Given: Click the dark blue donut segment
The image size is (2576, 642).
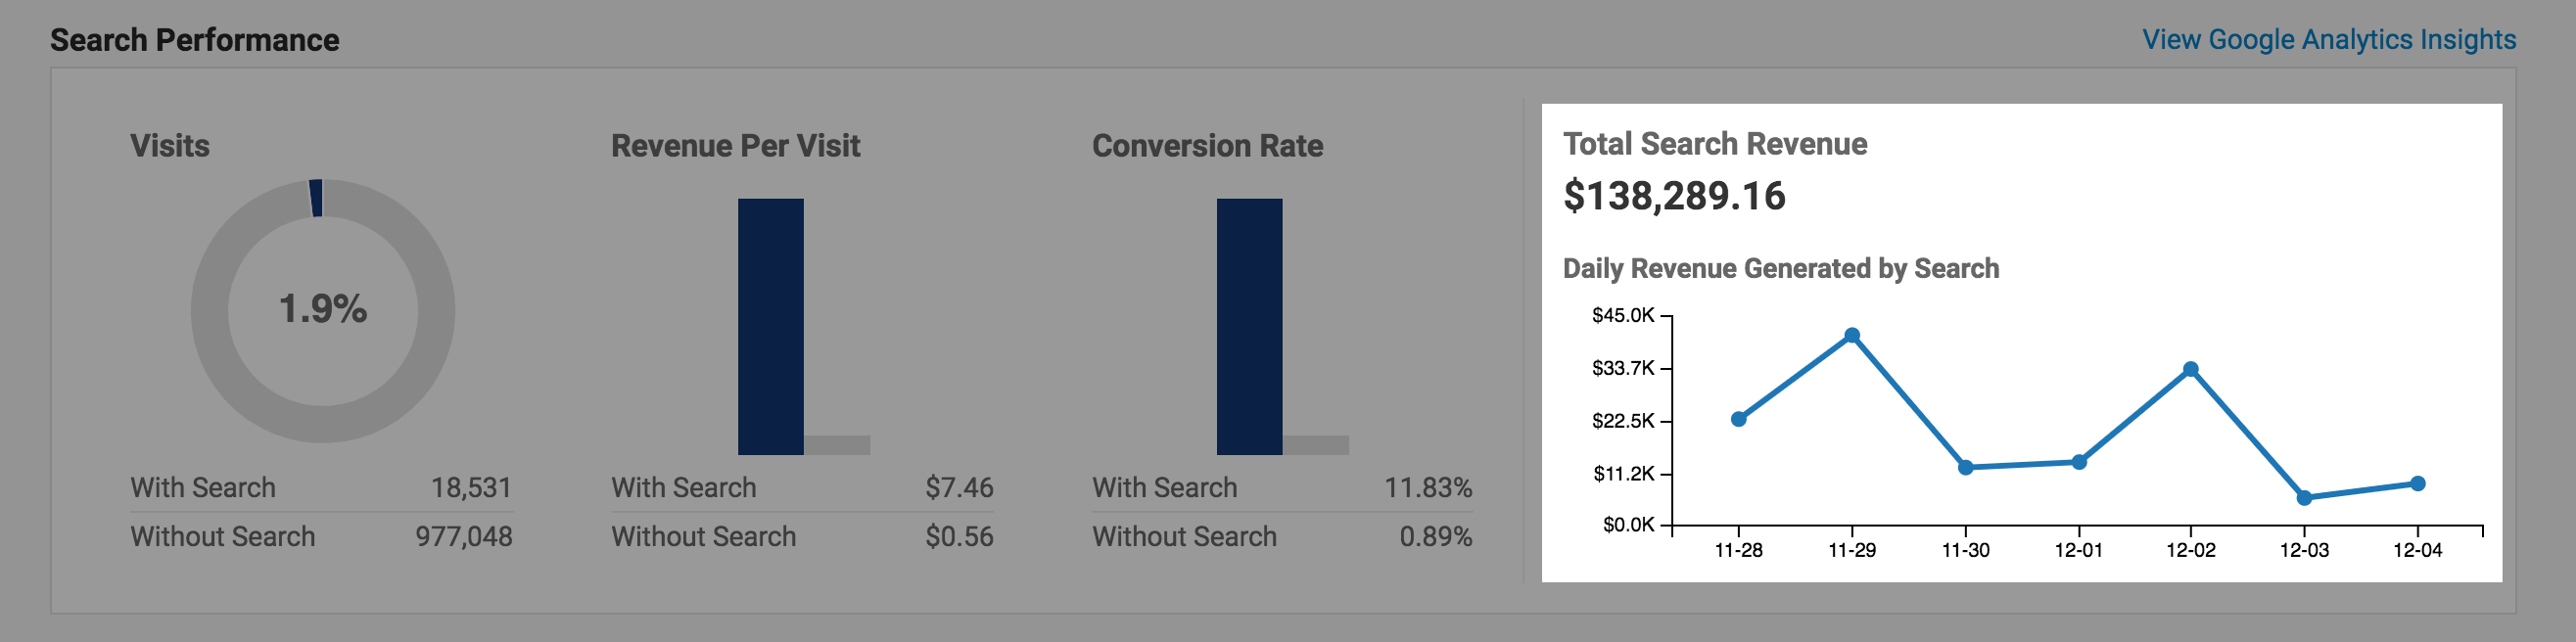Looking at the screenshot, I should tap(316, 198).
